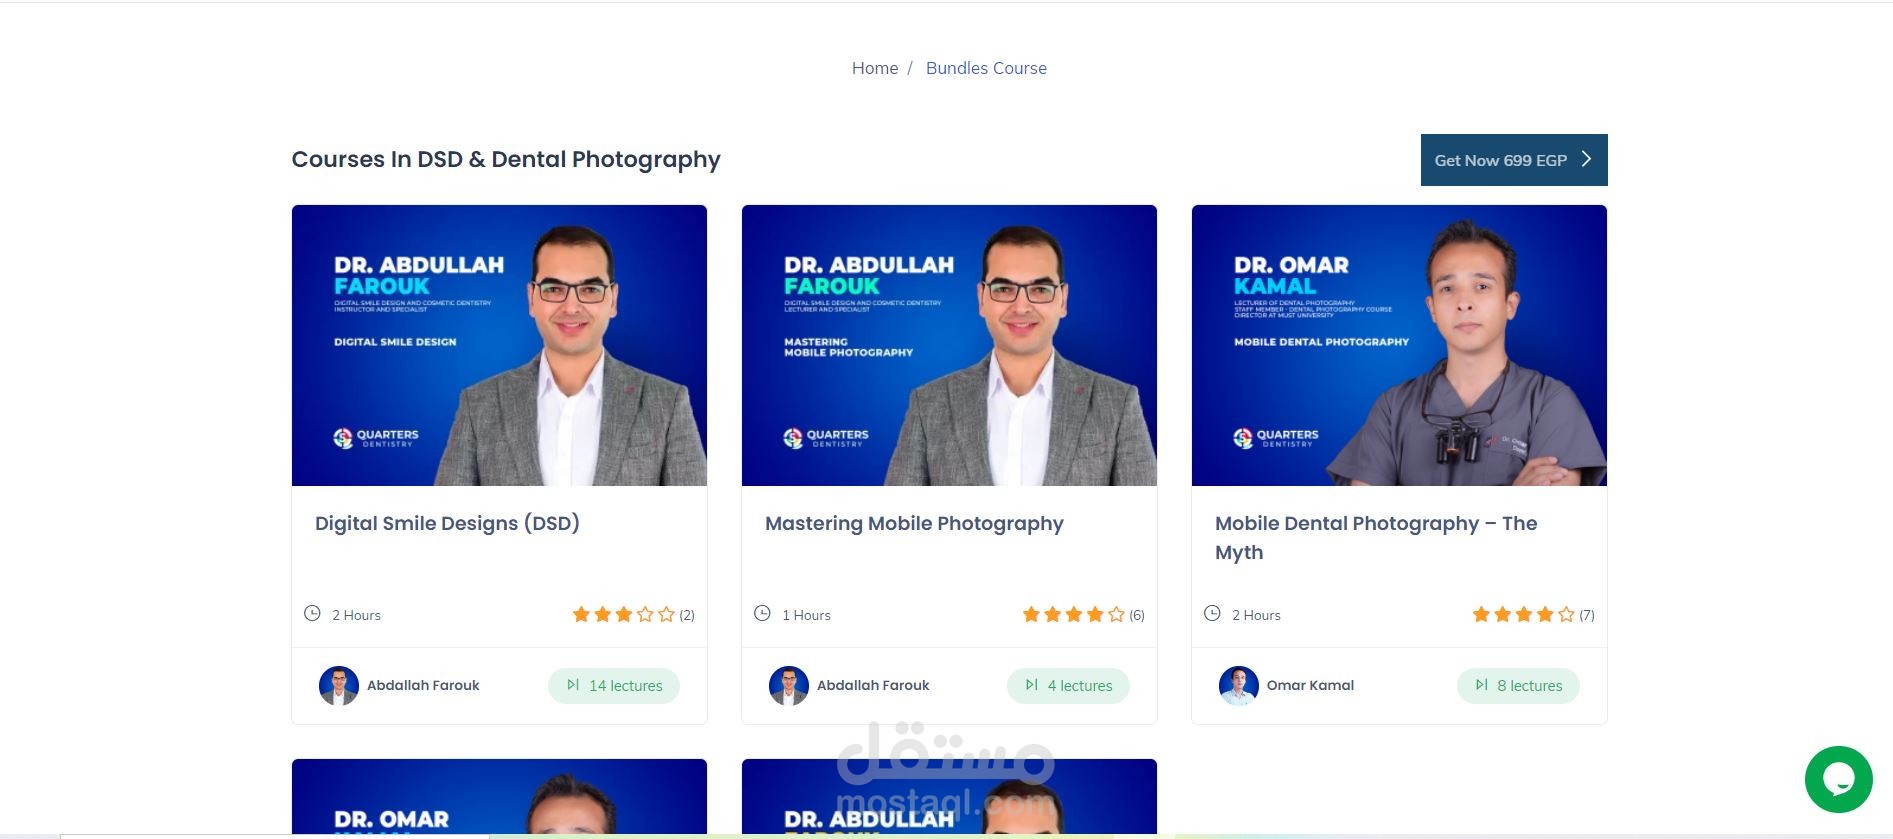Click play icon beside 14 lectures
Image resolution: width=1893 pixels, height=839 pixels.
[573, 685]
